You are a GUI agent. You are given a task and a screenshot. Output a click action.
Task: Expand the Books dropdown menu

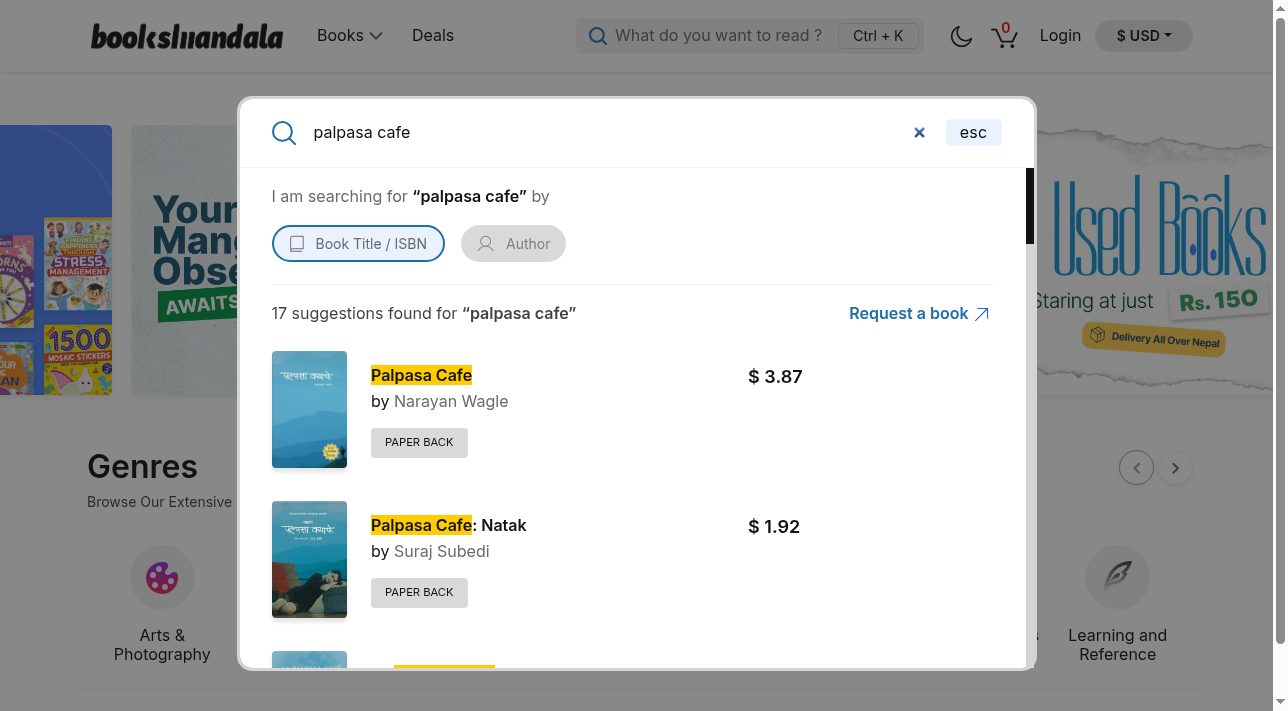tap(349, 35)
